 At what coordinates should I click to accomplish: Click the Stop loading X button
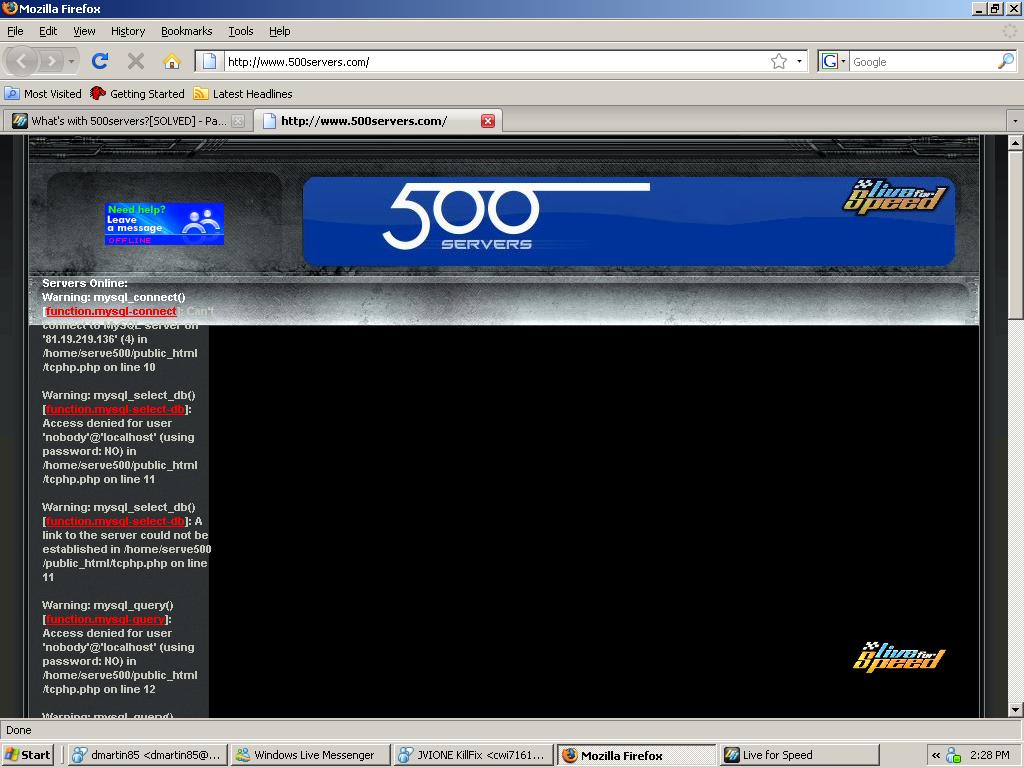pos(136,61)
